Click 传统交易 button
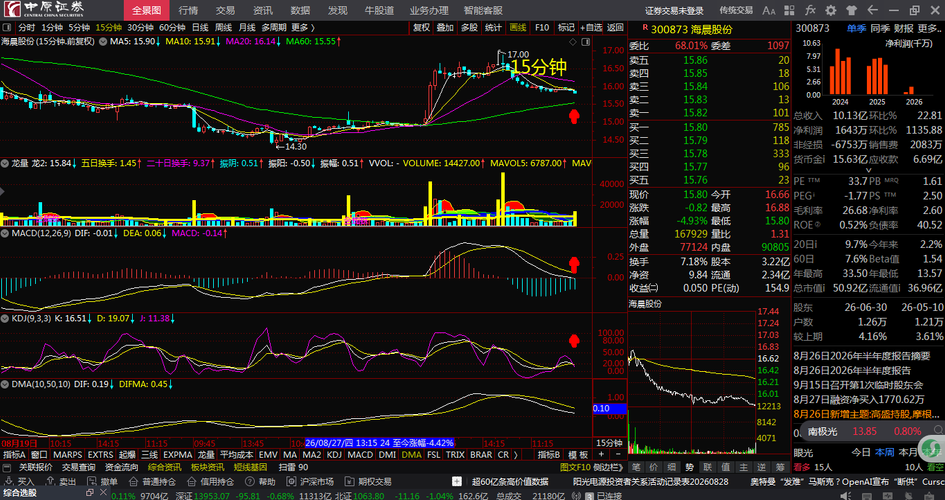945x500 pixels. pos(736,10)
